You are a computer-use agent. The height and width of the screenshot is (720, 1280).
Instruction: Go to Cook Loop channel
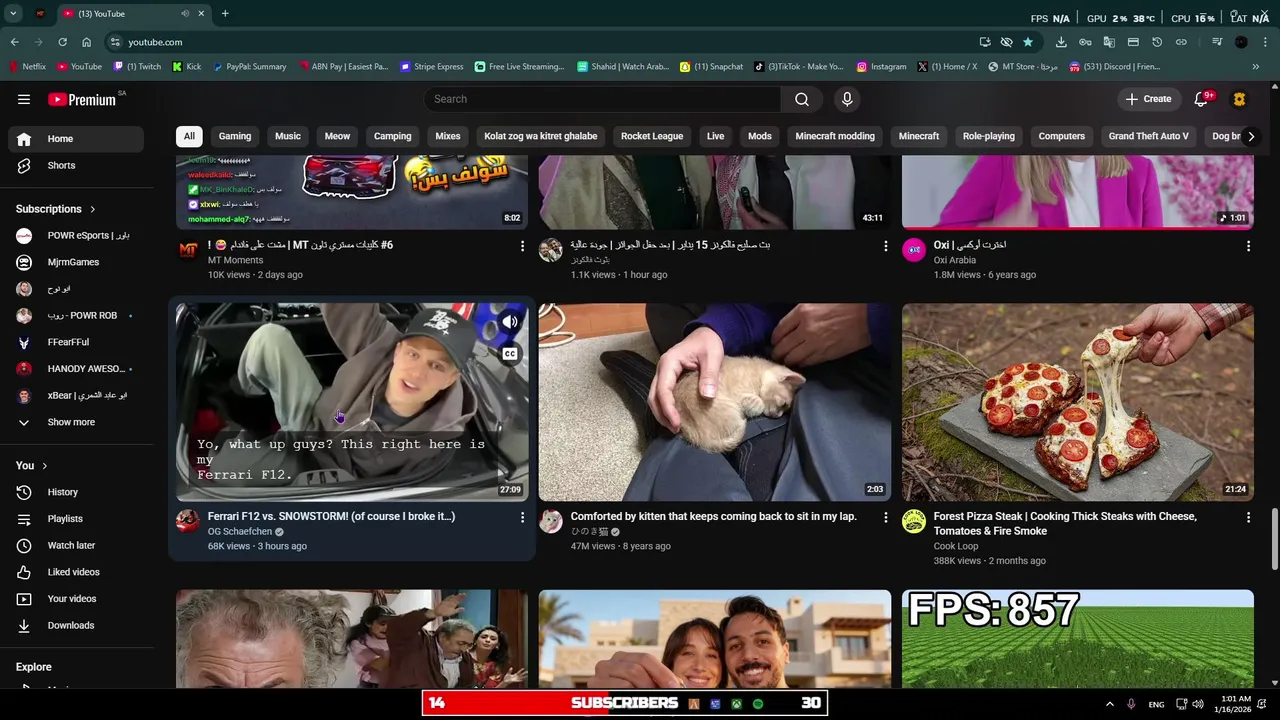click(x=956, y=546)
